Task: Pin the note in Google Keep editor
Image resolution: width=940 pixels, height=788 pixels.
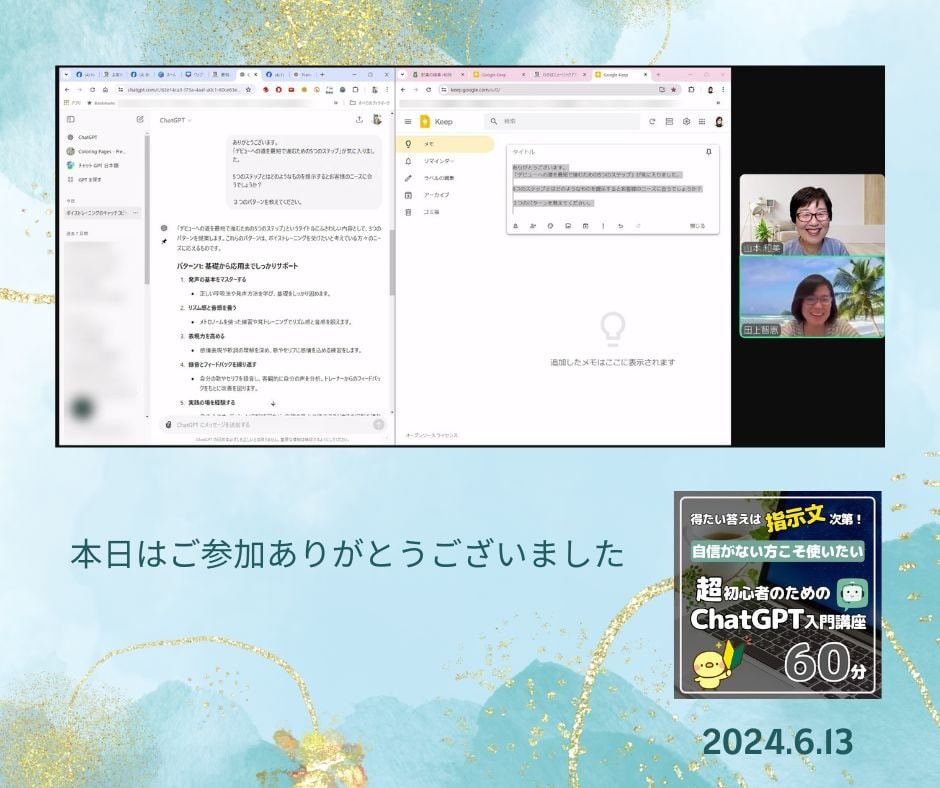Action: 709,151
